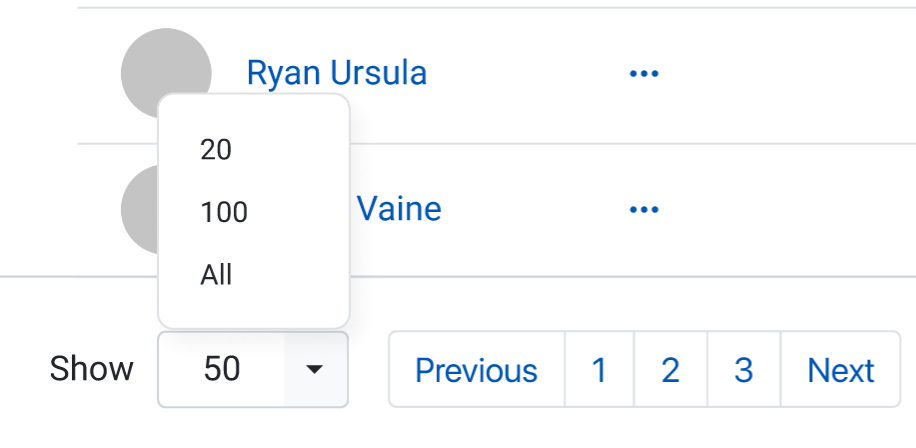
Task: Open the Vaine profile link
Action: coord(399,209)
